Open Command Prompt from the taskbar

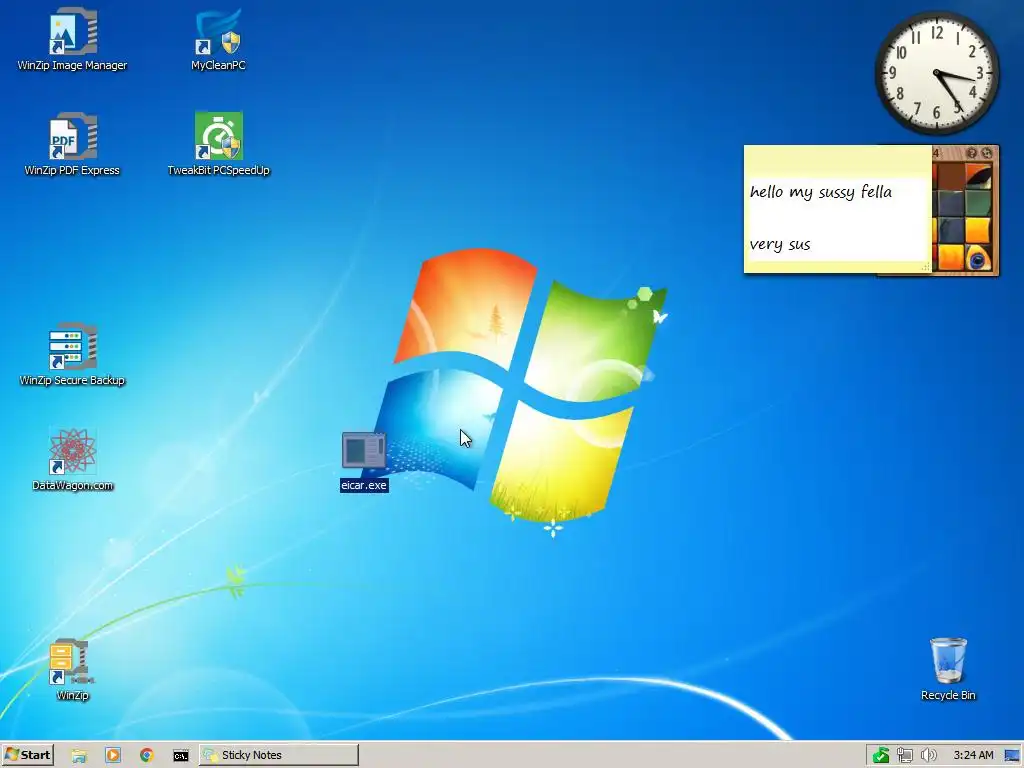pos(181,756)
